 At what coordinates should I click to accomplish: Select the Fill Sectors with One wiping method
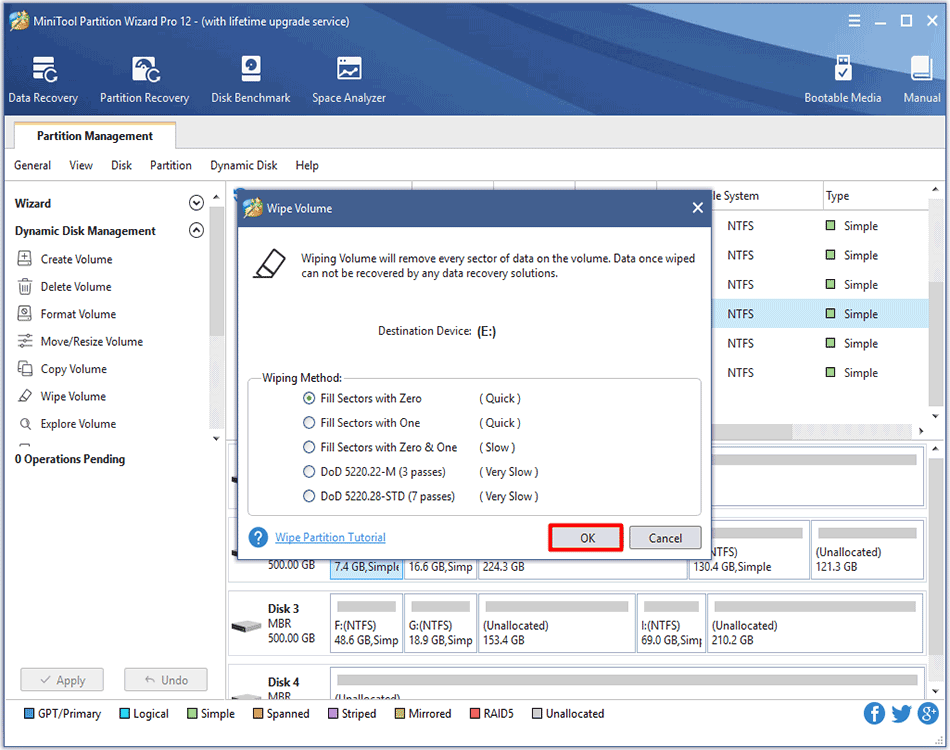tap(309, 422)
